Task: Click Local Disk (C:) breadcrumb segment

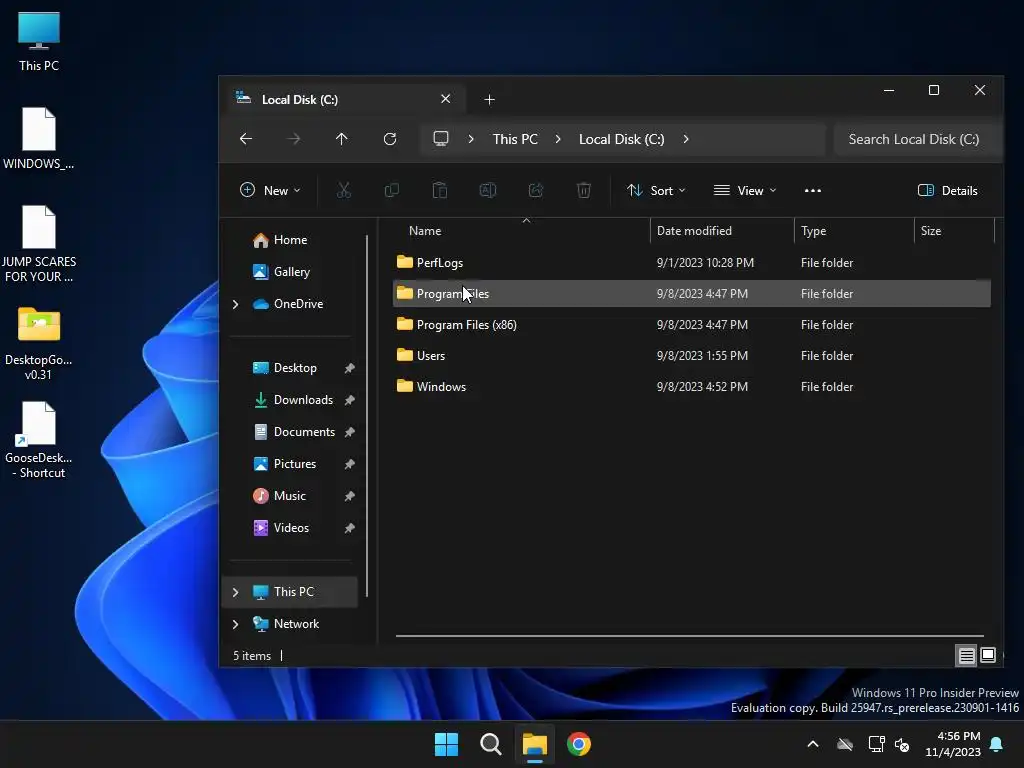Action: pyautogui.click(x=621, y=139)
